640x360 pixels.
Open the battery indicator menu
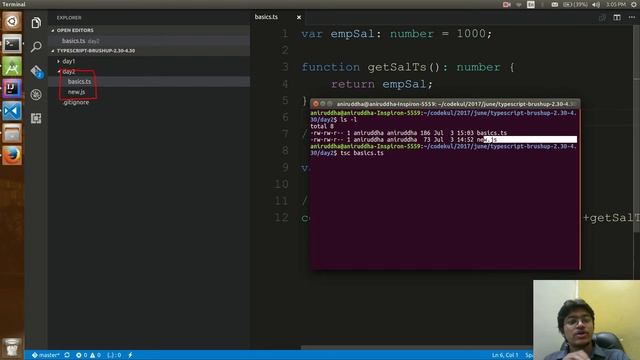click(575, 4)
